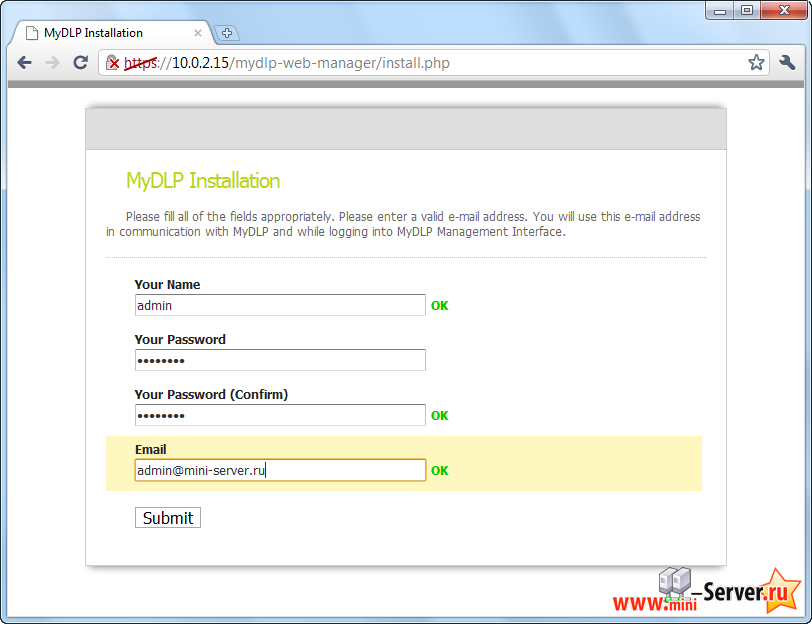Open the wrench settings menu

(x=787, y=63)
